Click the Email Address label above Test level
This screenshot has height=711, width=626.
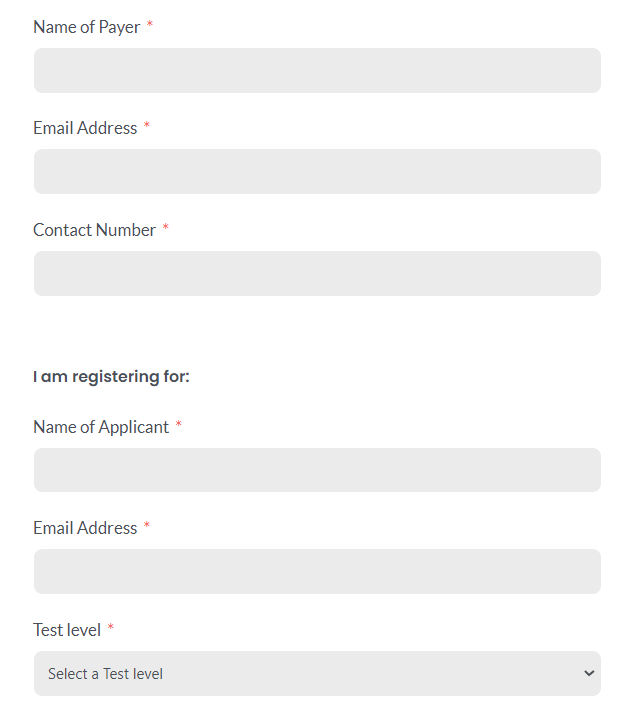85,528
